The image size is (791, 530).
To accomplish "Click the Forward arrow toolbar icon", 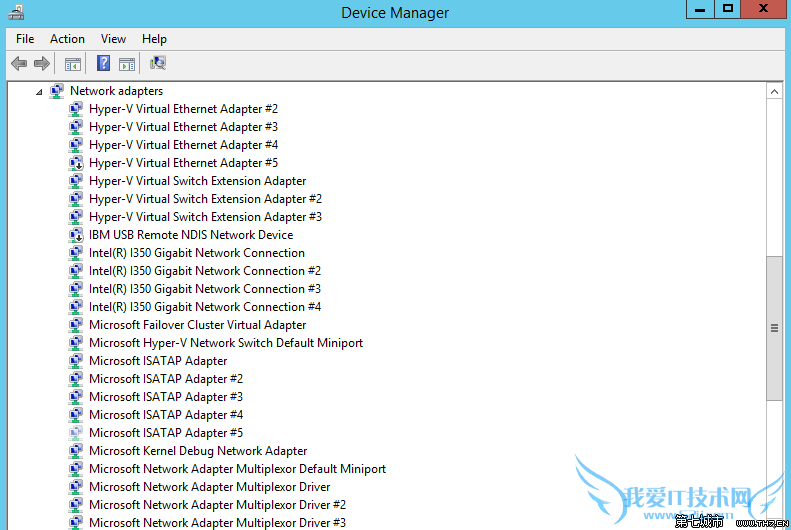I will point(42,64).
